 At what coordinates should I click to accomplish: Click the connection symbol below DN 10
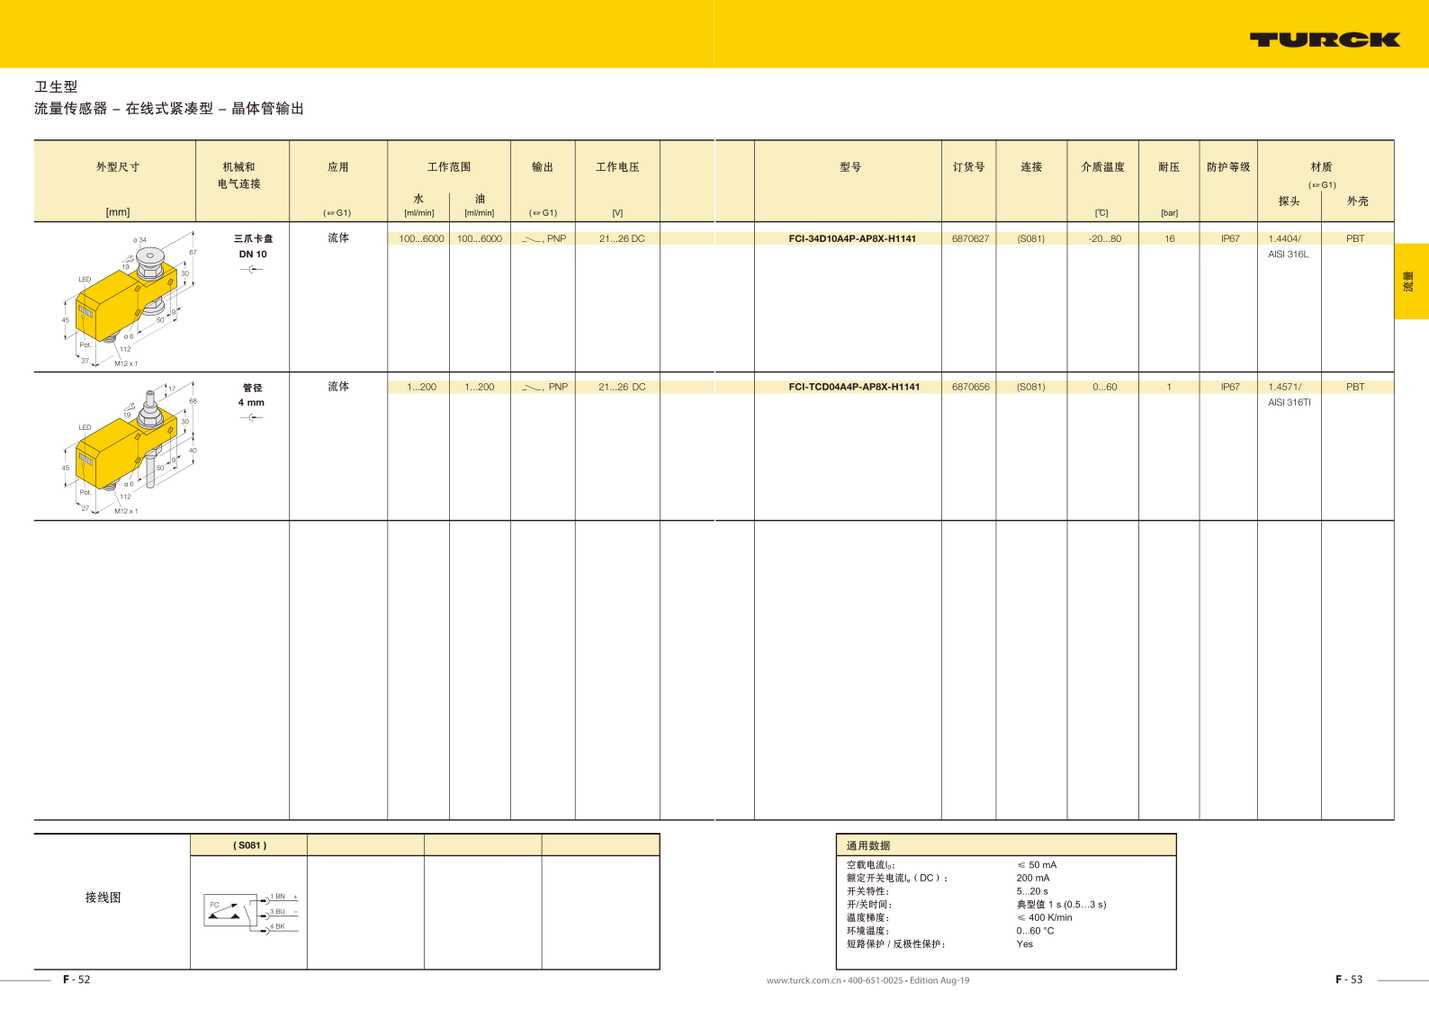(x=252, y=270)
